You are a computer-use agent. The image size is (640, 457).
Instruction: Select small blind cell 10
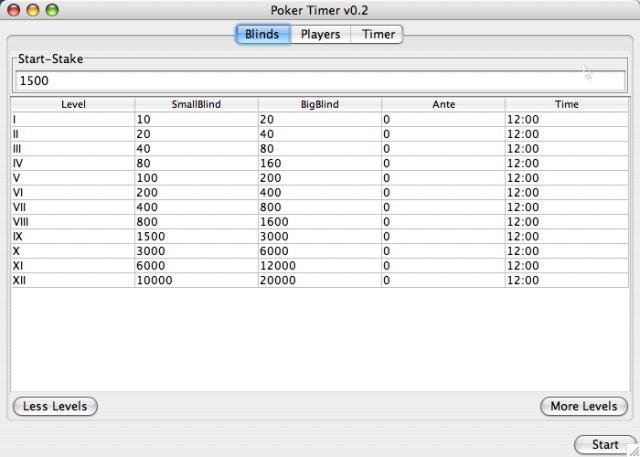[196, 120]
